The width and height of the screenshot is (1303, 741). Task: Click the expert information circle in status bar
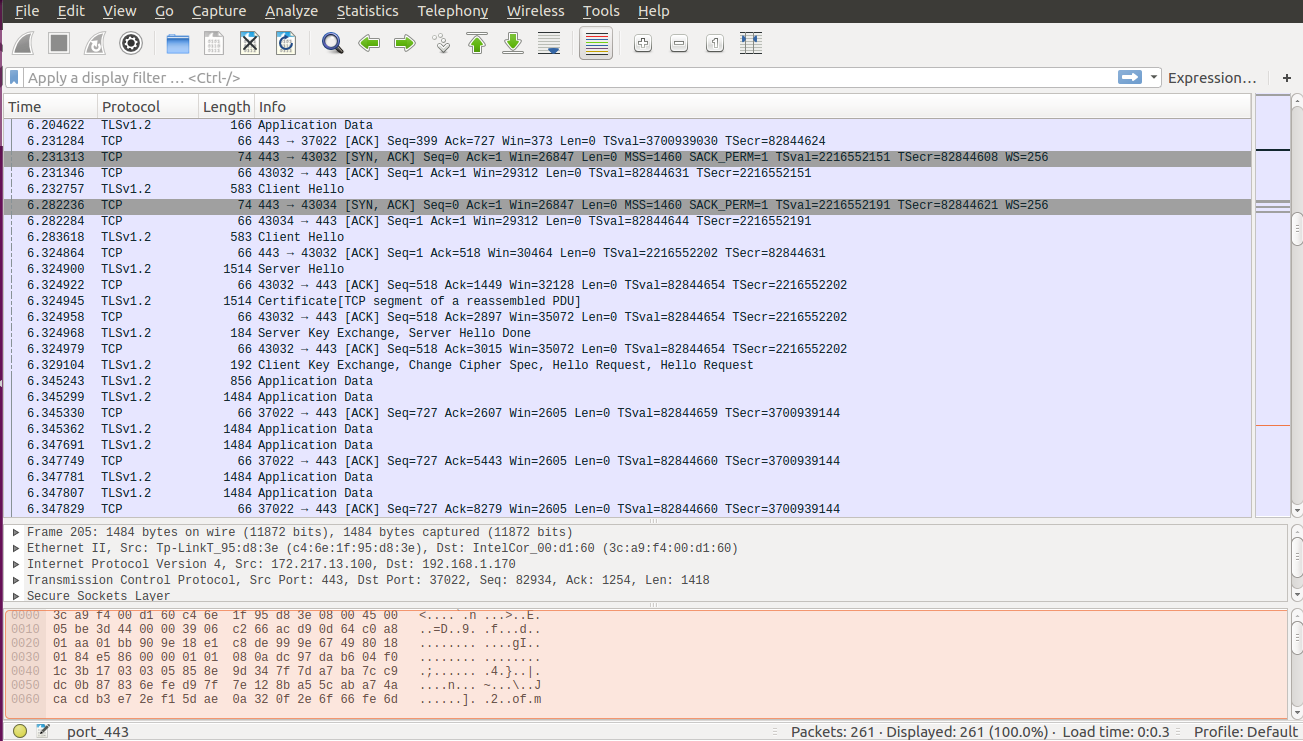[20, 731]
